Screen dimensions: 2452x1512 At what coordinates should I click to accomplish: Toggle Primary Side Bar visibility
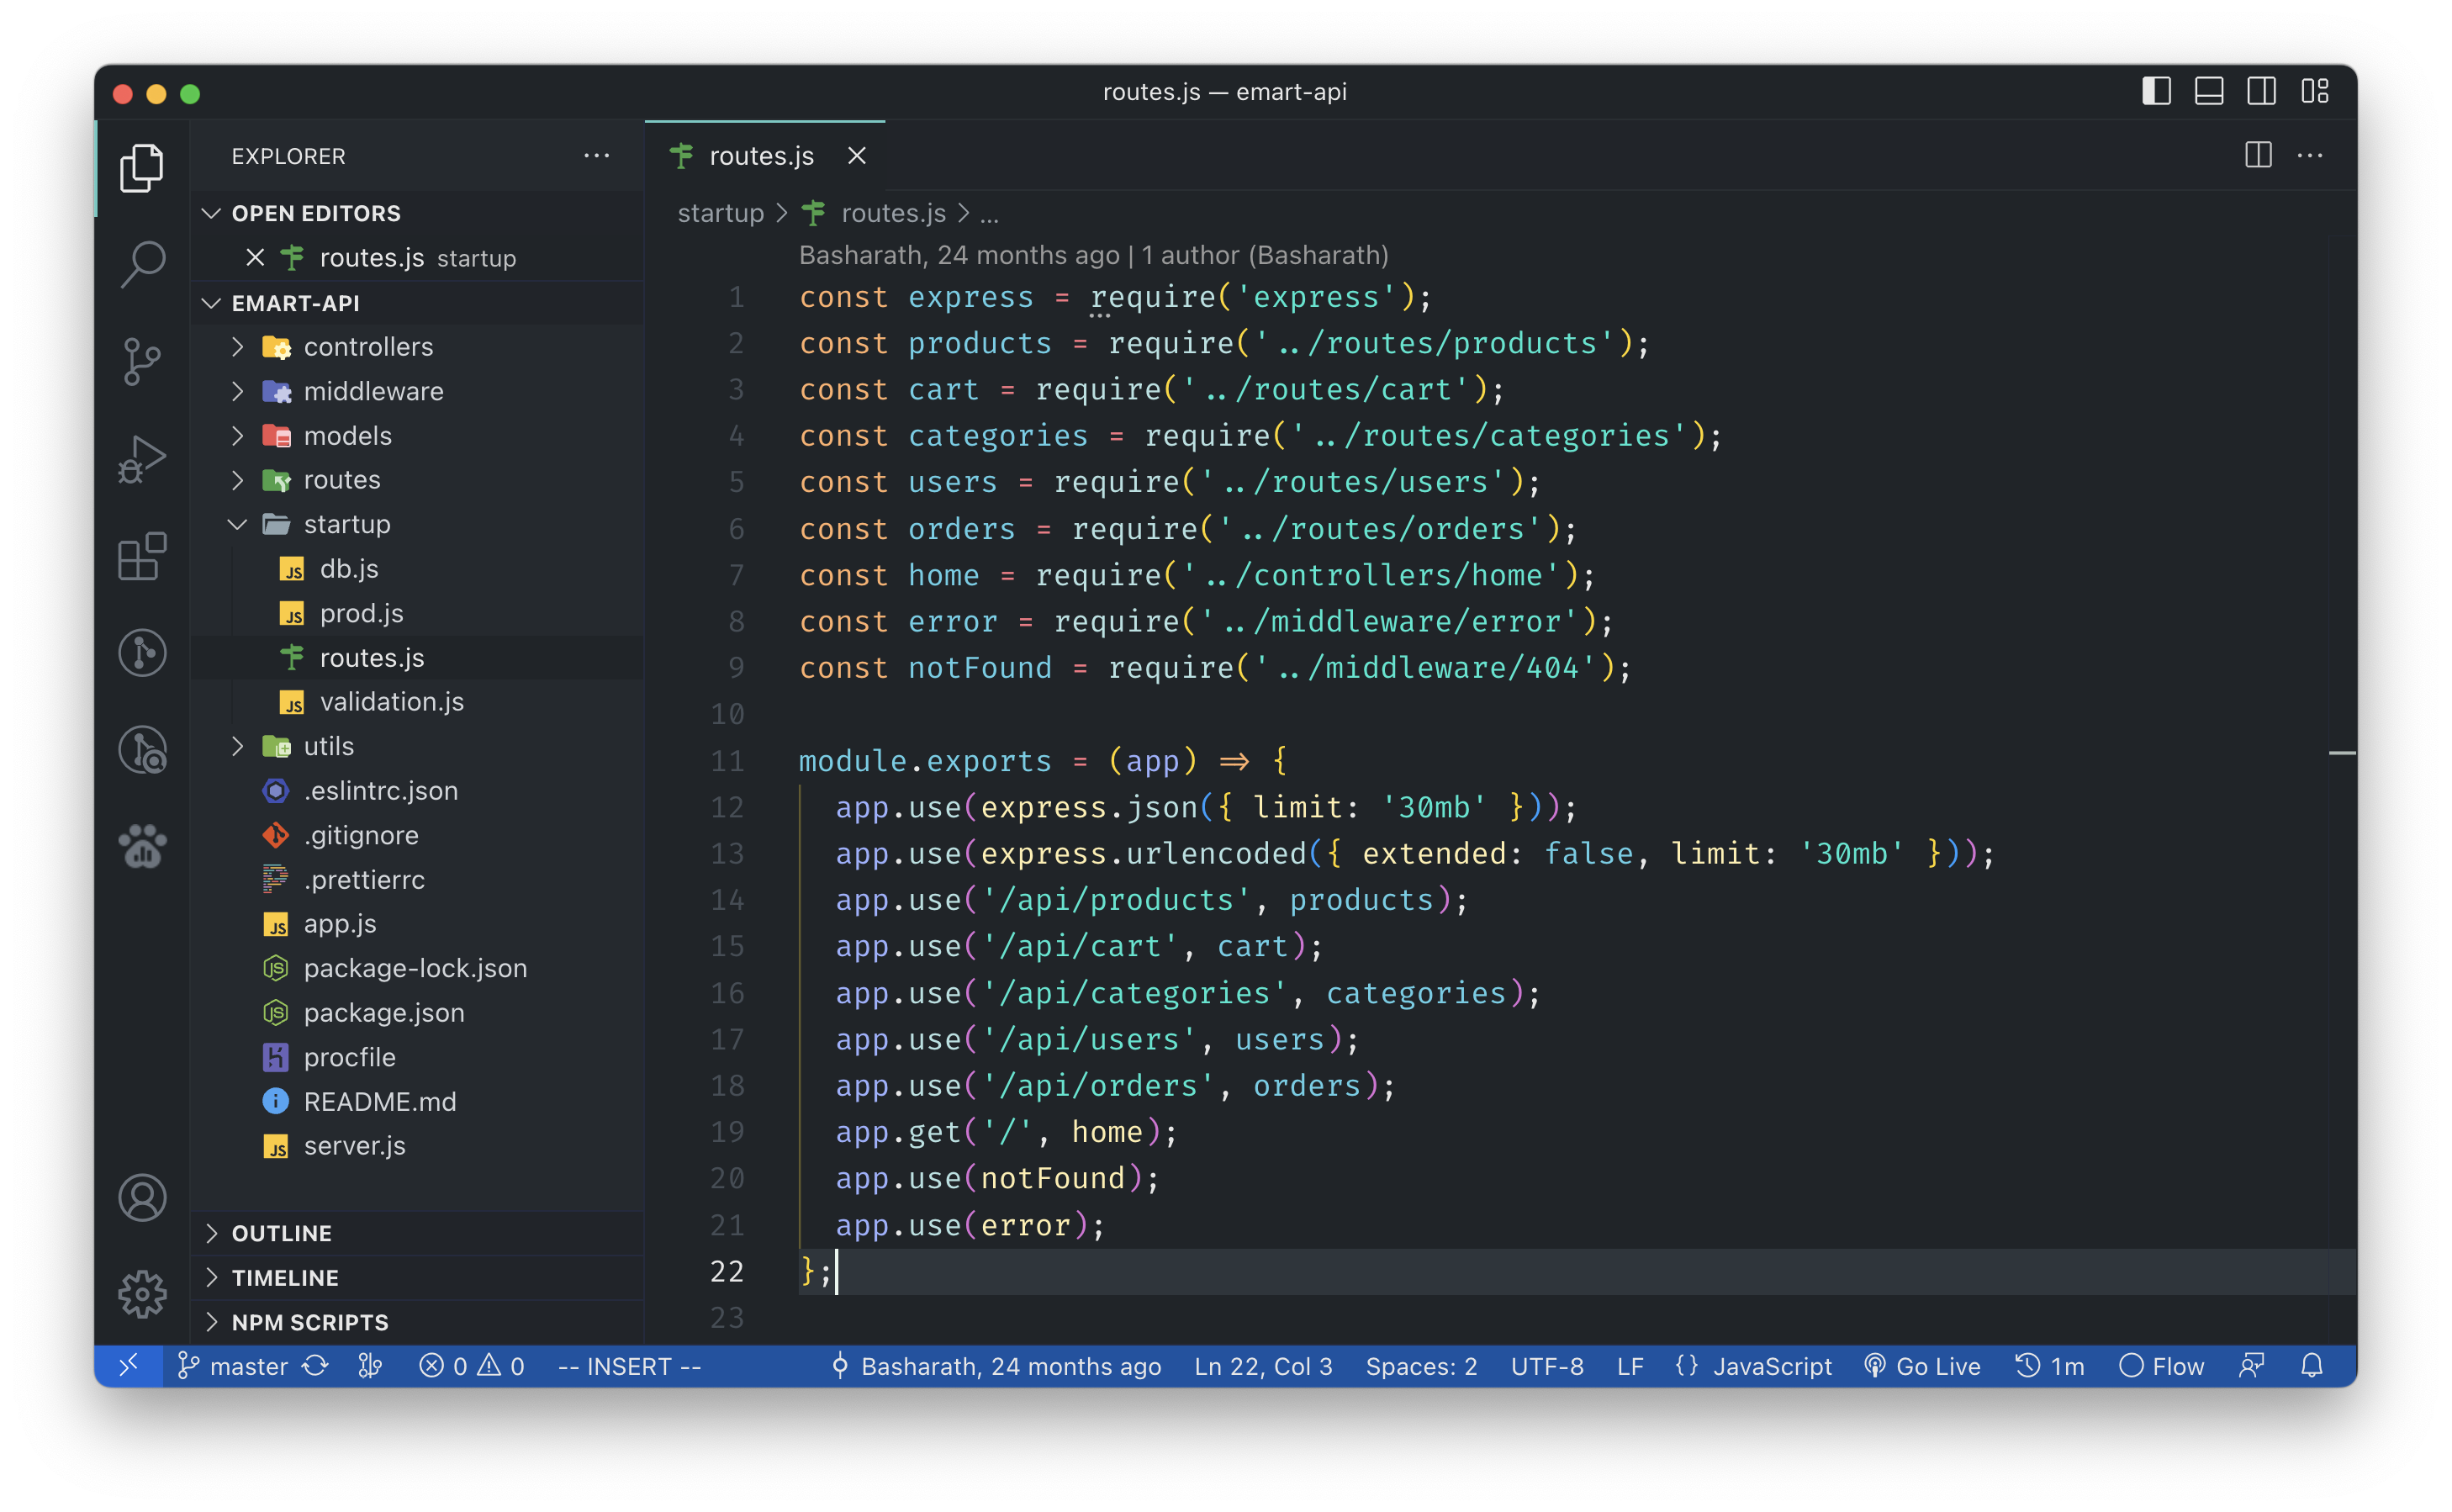click(x=2156, y=92)
